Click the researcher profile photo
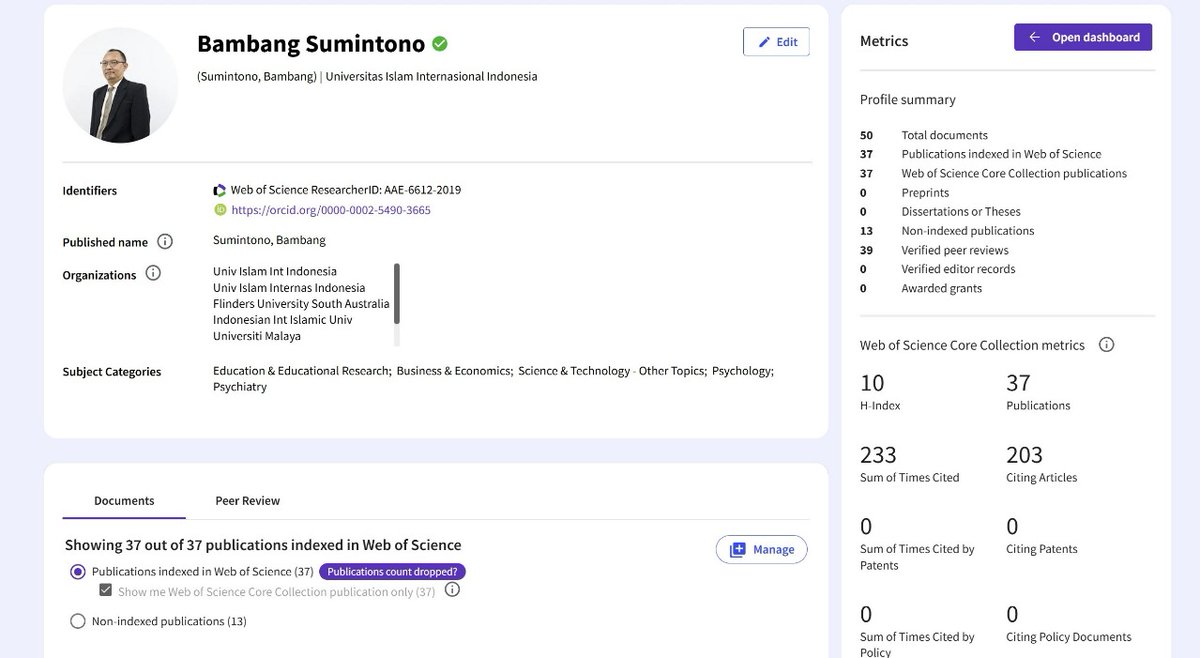This screenshot has width=1200, height=658. pyautogui.click(x=120, y=85)
